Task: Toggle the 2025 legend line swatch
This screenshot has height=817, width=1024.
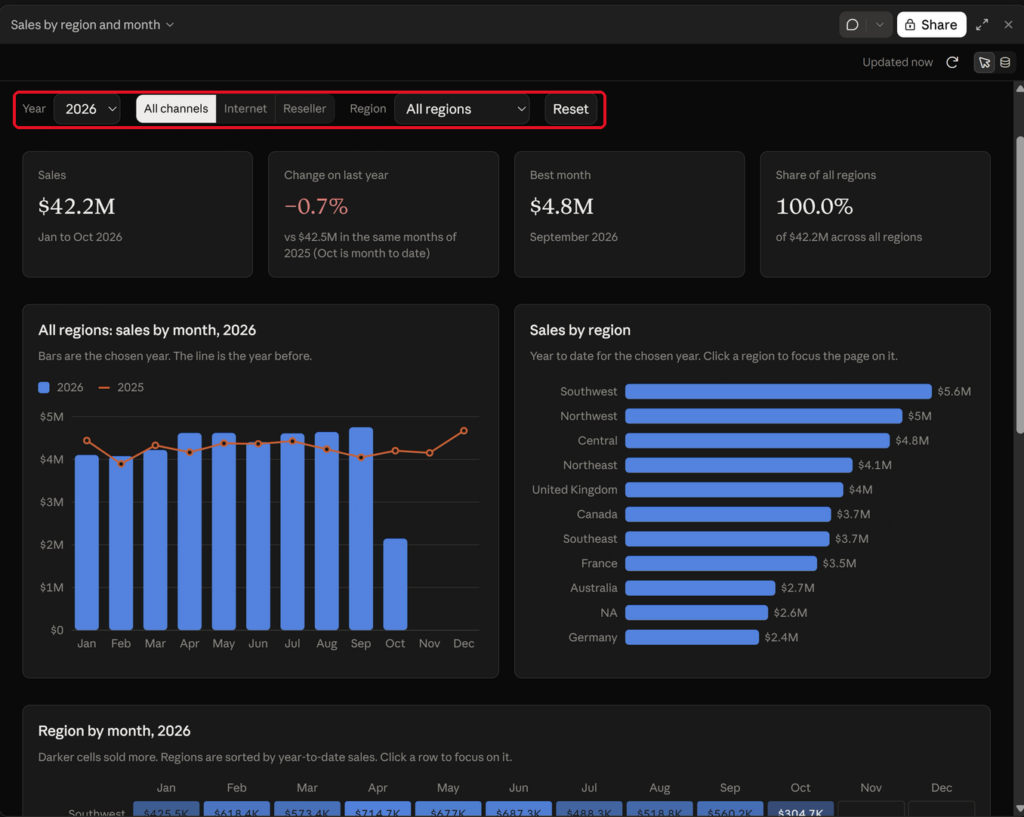Action: pyautogui.click(x=104, y=387)
